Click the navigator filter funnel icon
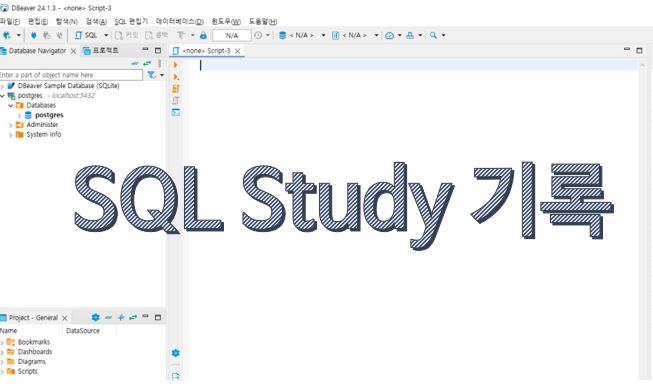This screenshot has height=392, width=653. [152, 75]
